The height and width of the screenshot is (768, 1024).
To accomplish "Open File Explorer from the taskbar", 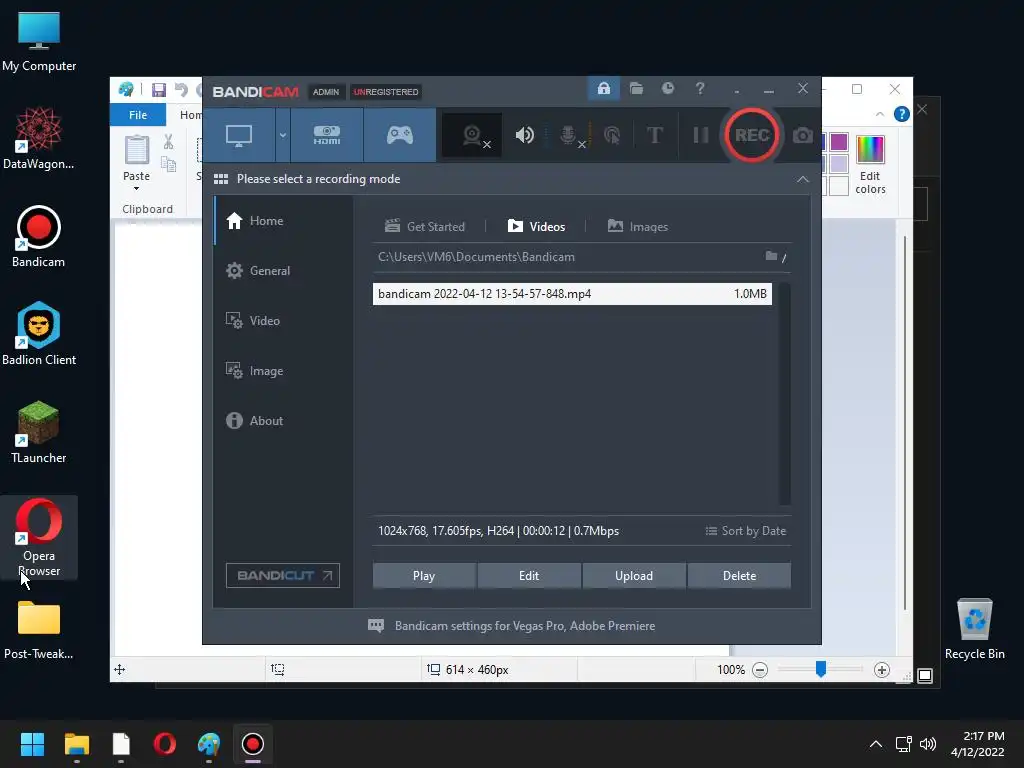I will point(76,744).
